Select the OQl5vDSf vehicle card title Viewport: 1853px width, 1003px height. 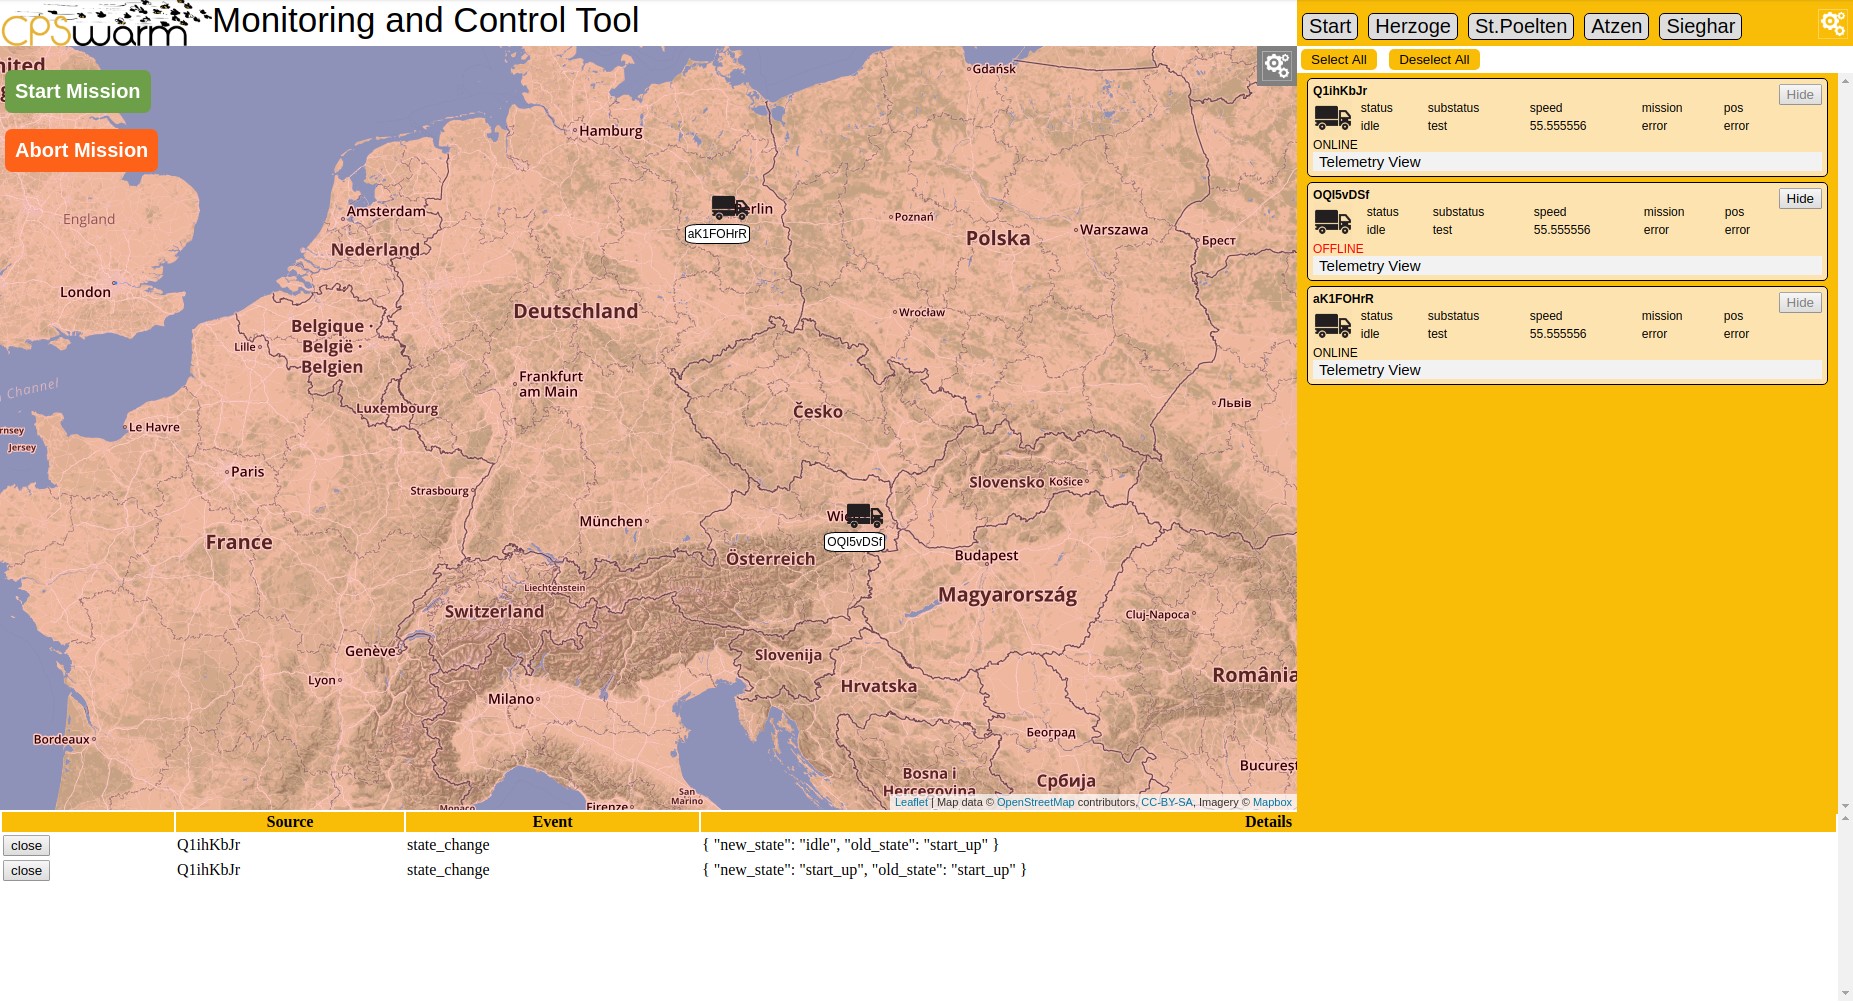click(1341, 195)
